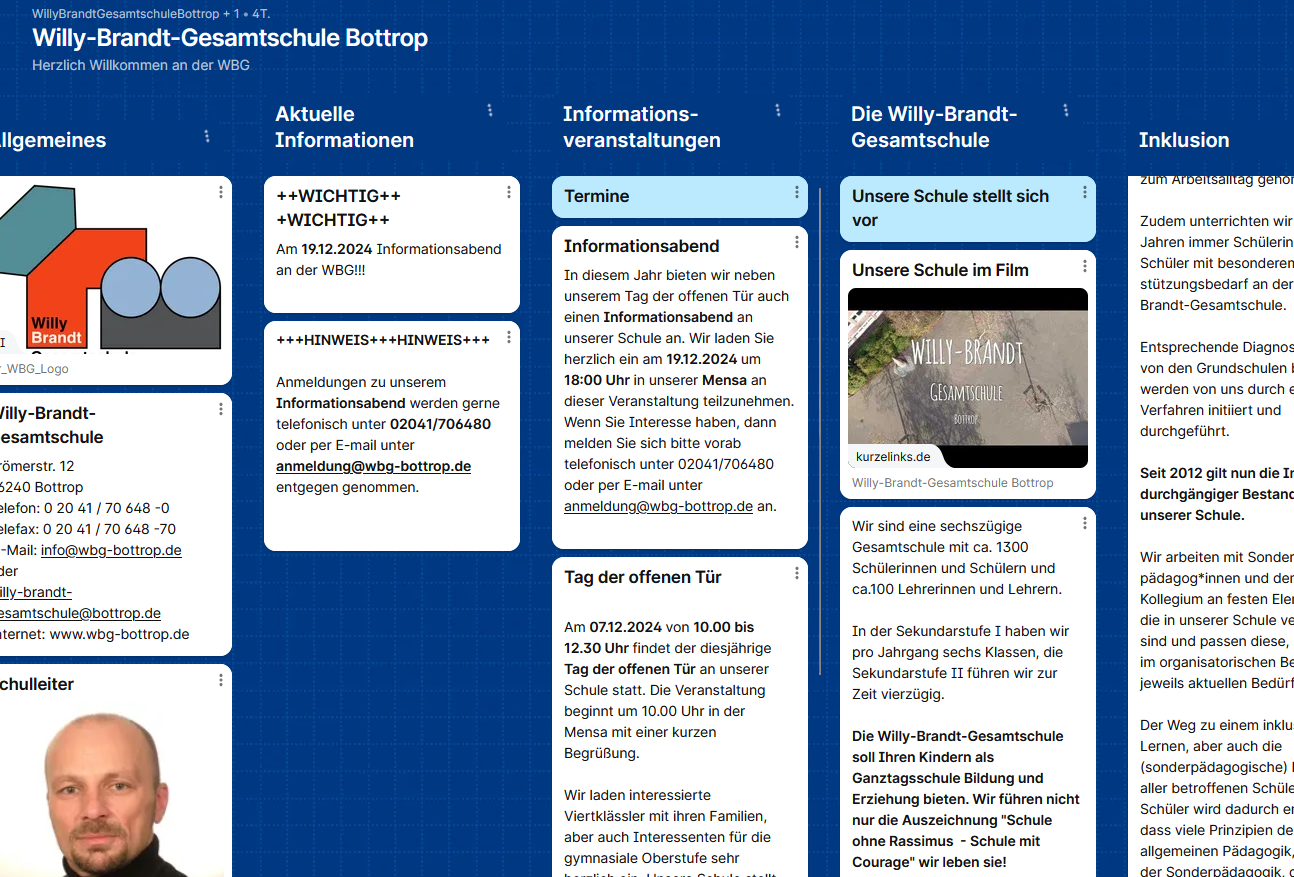Screen dimensions: 1294x877
Task: Open the Schulleiter post three-dot menu
Action: click(x=221, y=680)
